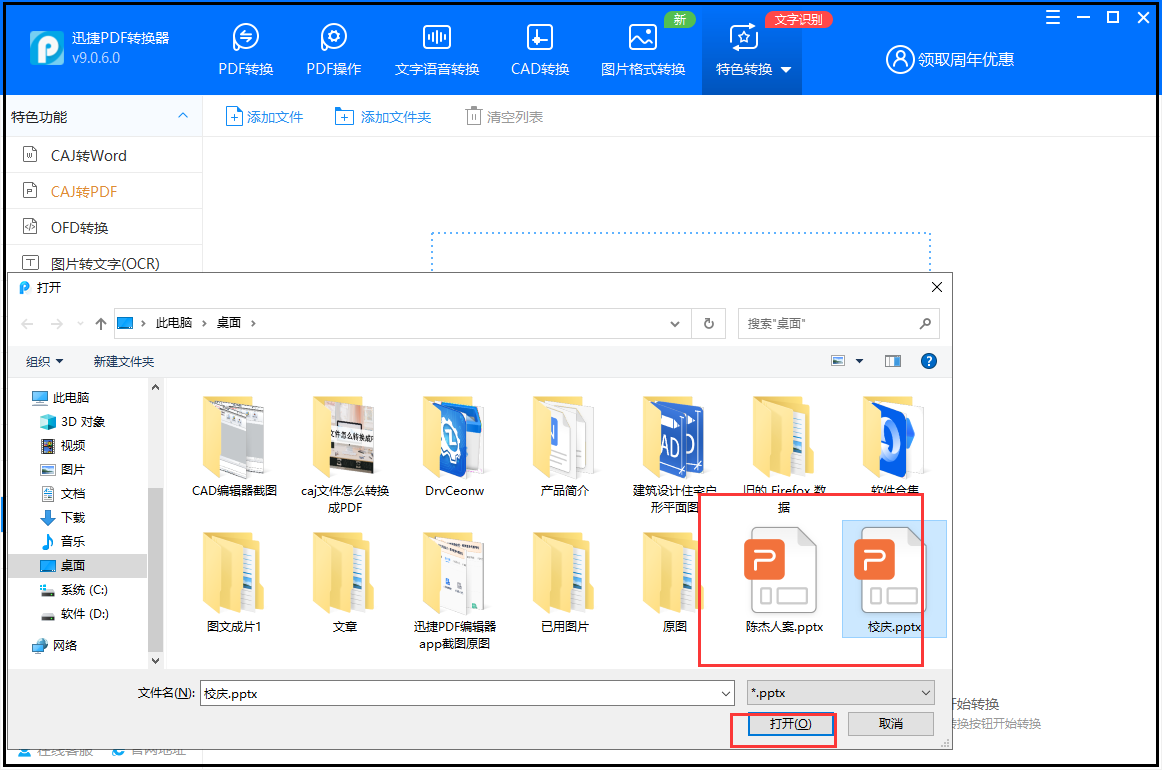1162x770 pixels.
Task: Select 校庆.pptx file
Action: 894,580
